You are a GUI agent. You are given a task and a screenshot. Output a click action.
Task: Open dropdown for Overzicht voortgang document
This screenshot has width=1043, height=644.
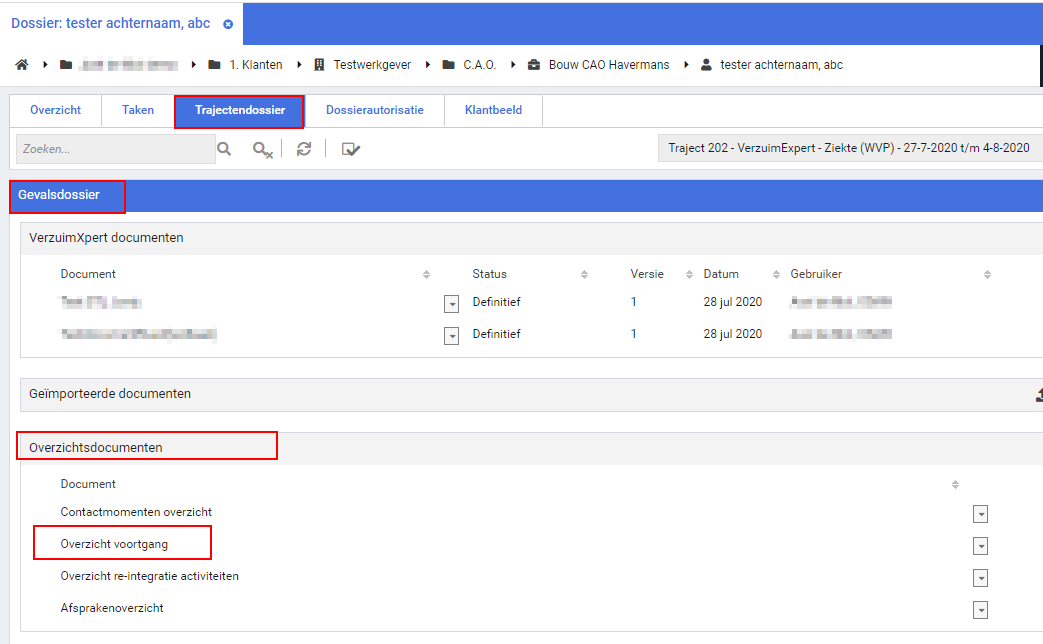[980, 546]
